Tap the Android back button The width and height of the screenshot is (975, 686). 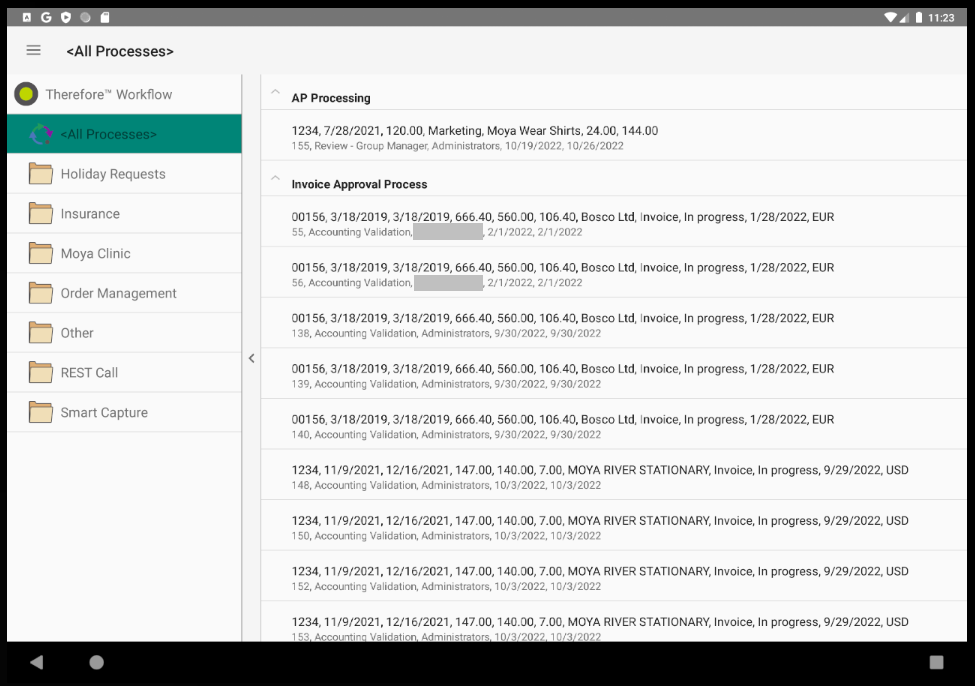tap(37, 662)
